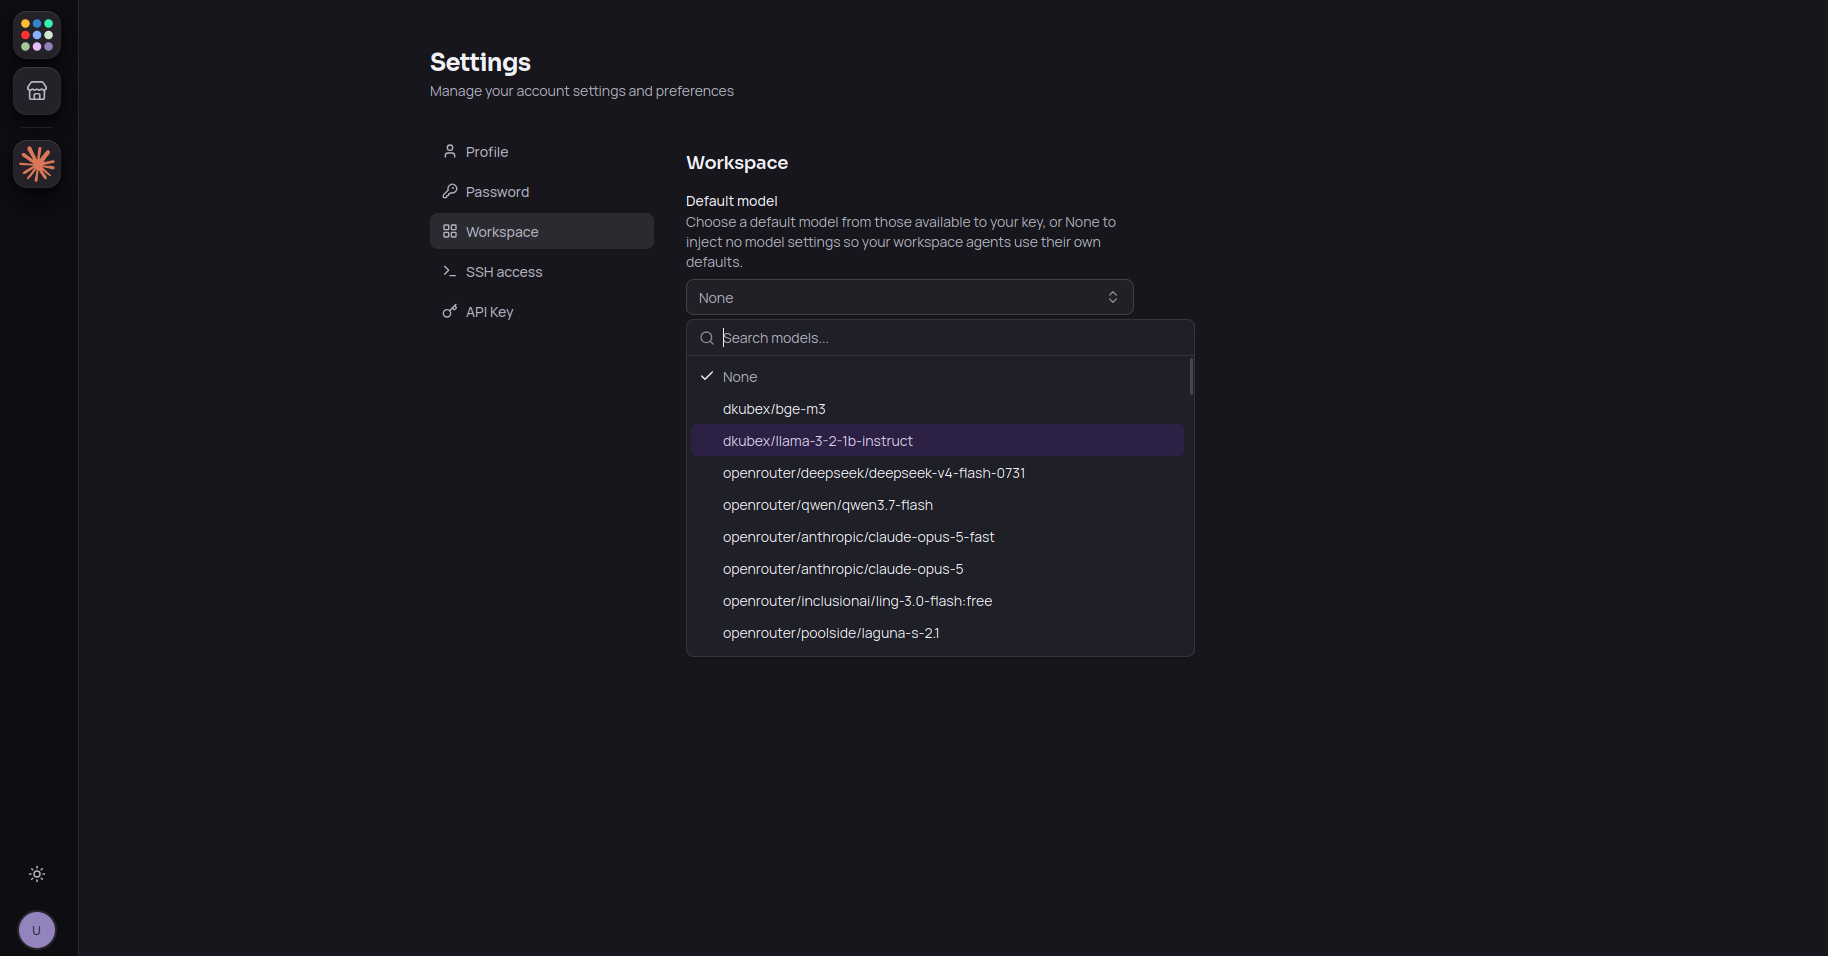Choose openrouter/qwen/qwen3.7-flash model
This screenshot has height=956, width=1828.
click(937, 504)
